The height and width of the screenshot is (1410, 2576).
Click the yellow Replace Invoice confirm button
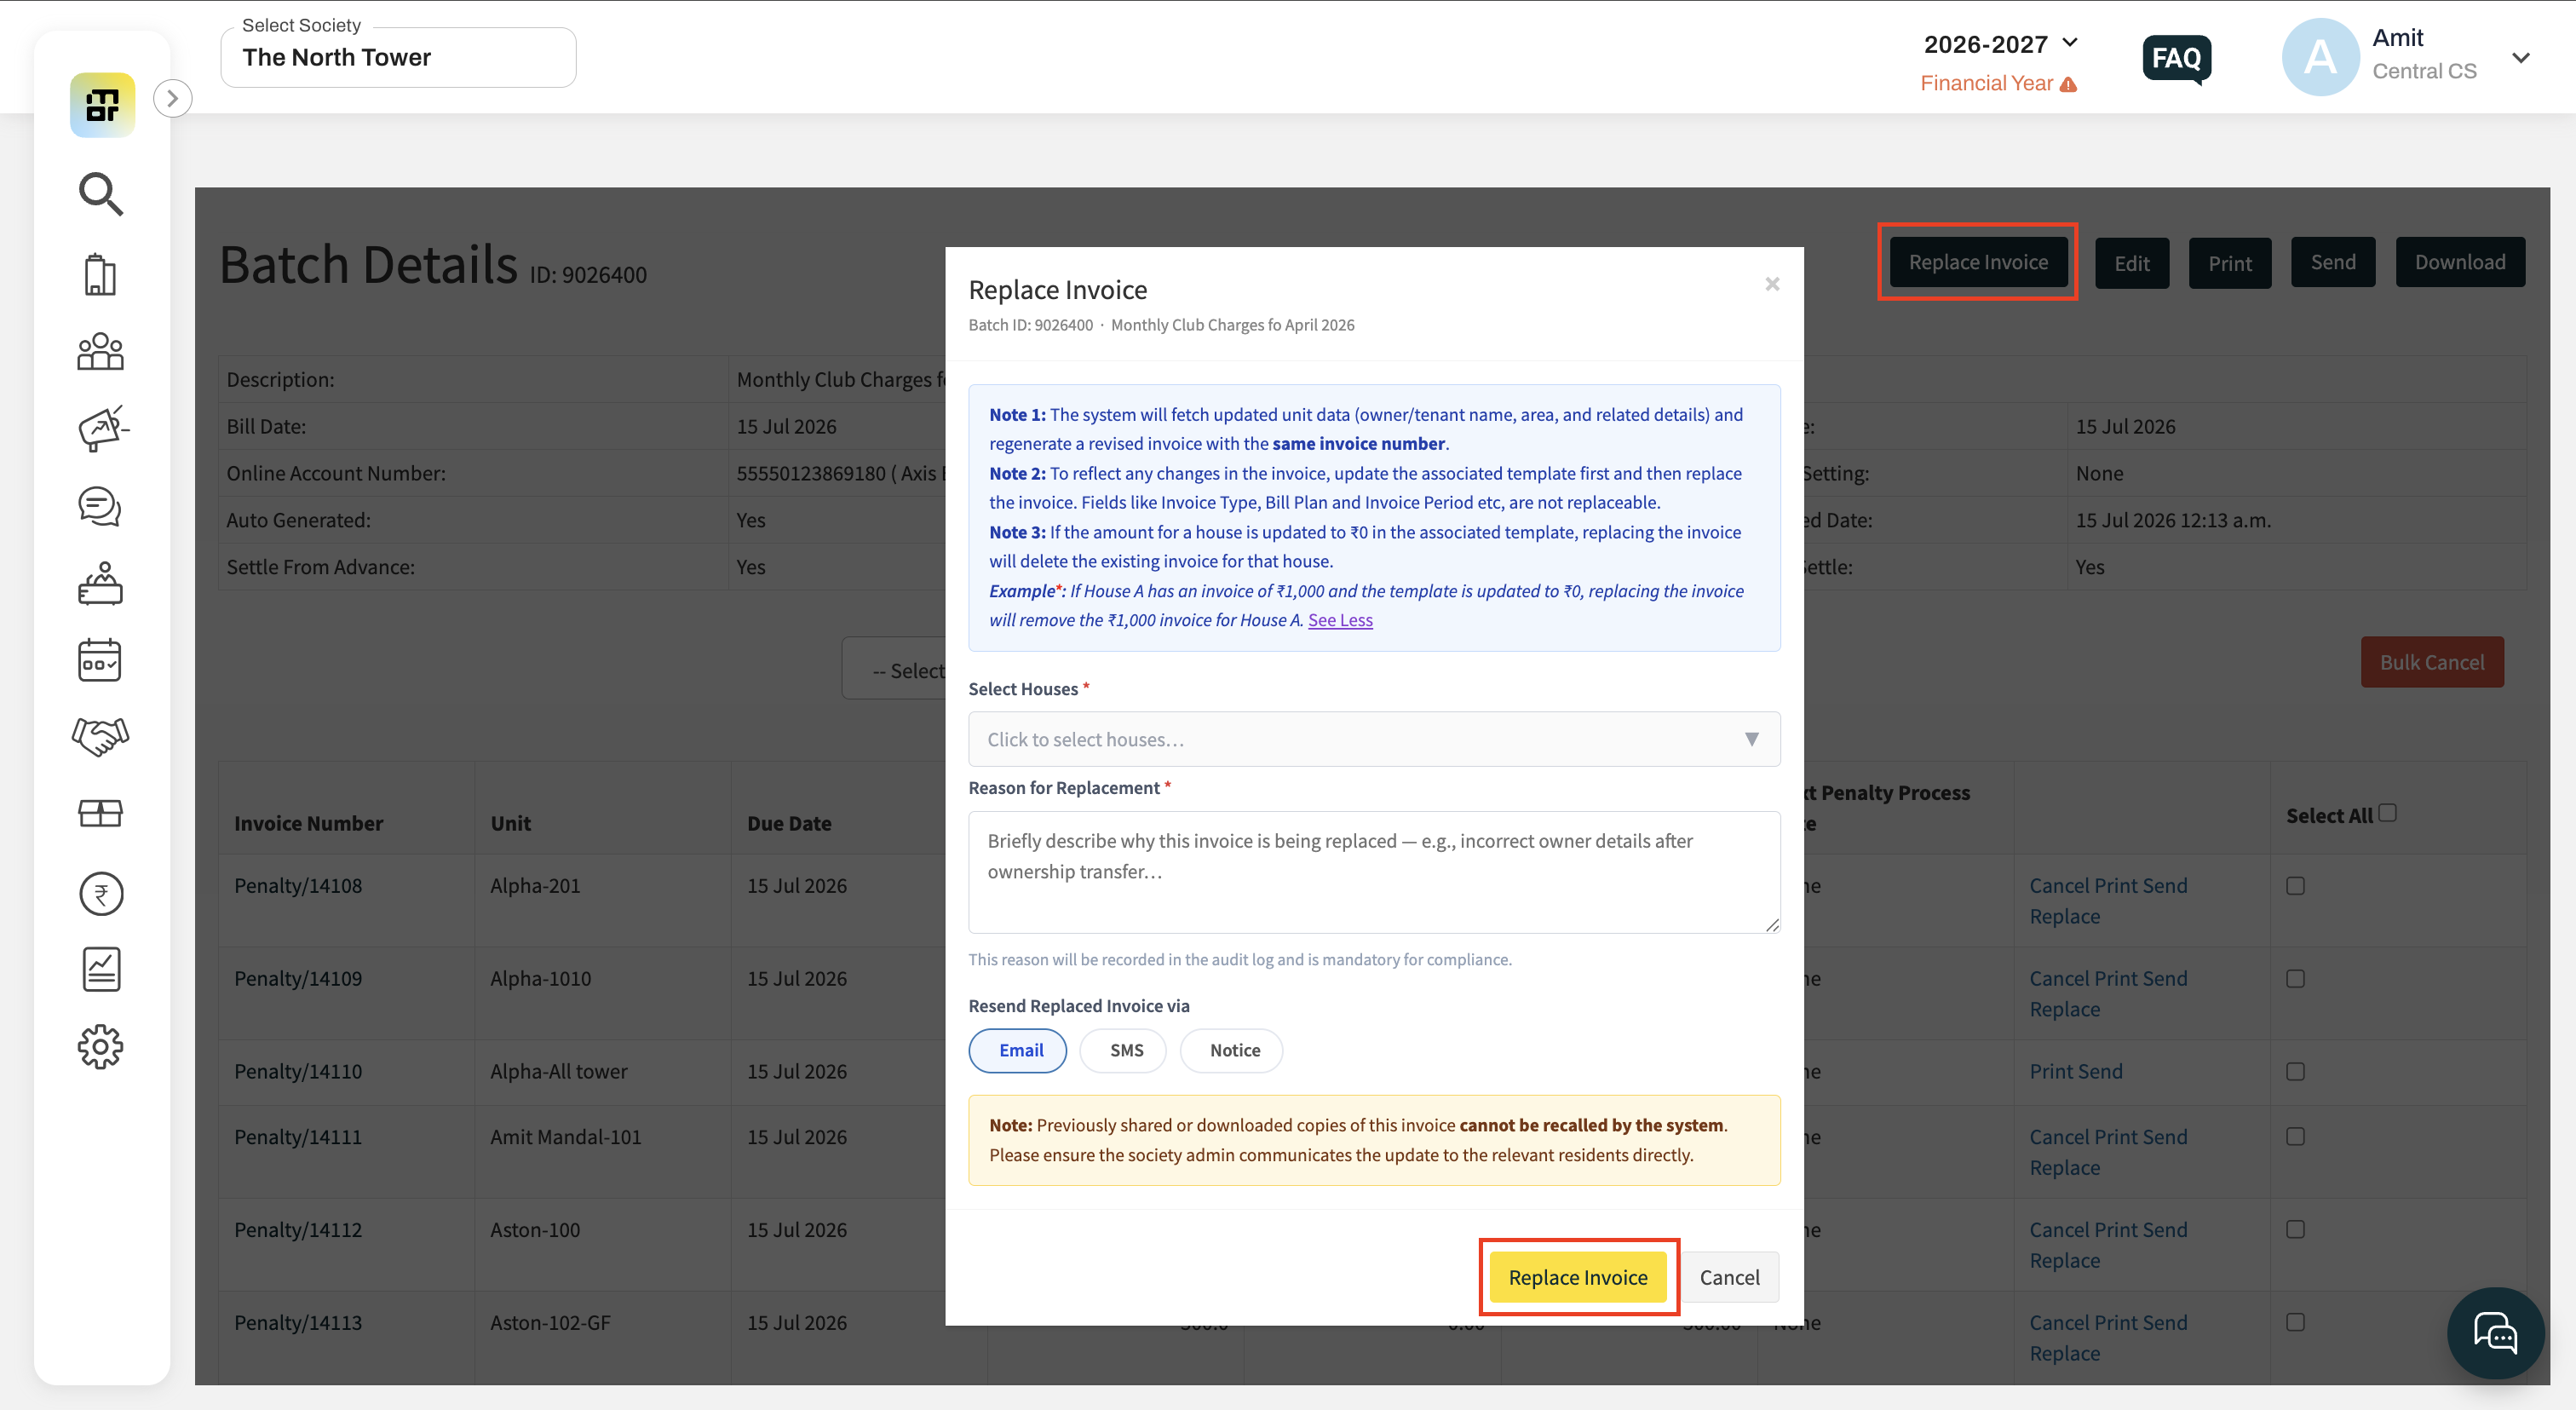coord(1578,1277)
